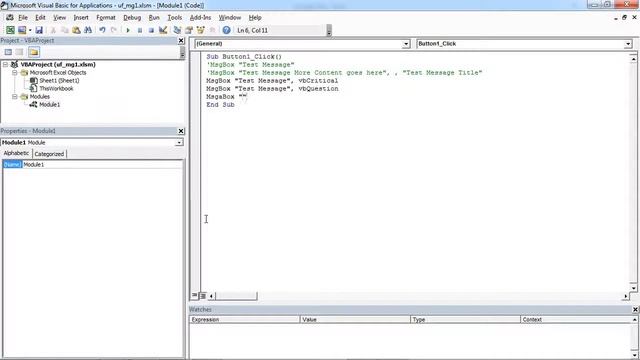Click the Reset stop icon

[x=151, y=30]
